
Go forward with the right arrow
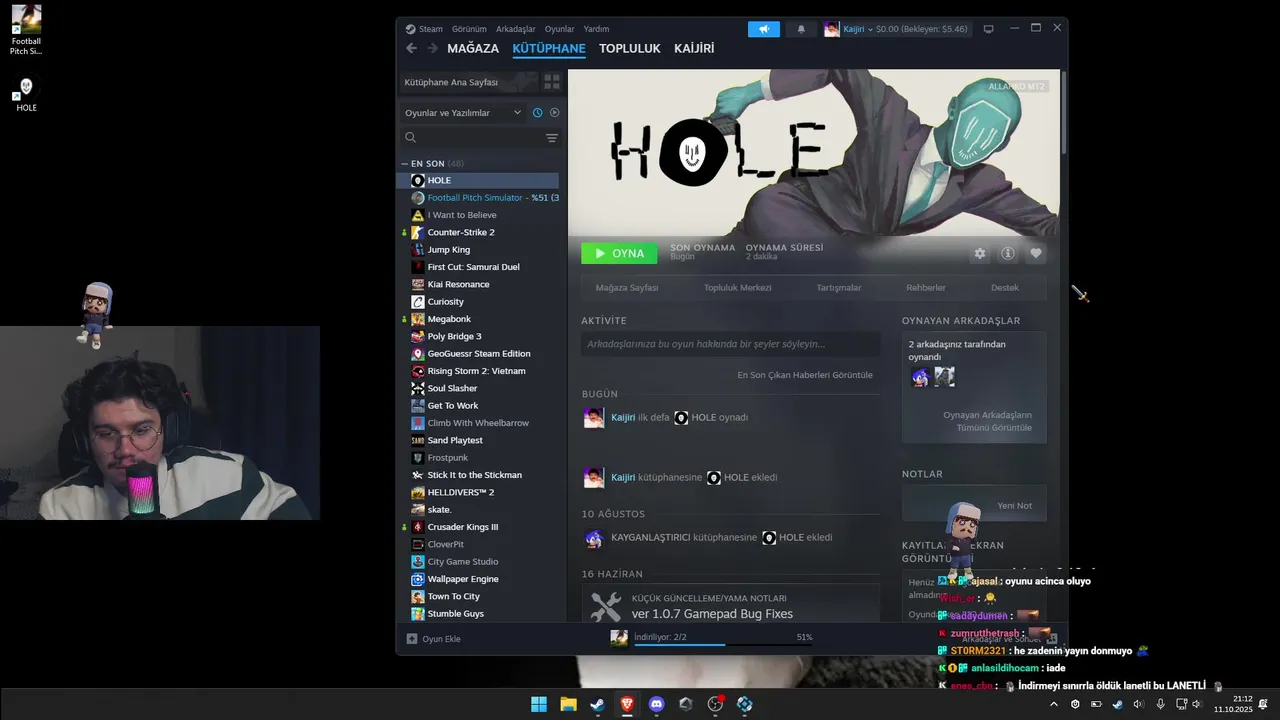tap(432, 48)
